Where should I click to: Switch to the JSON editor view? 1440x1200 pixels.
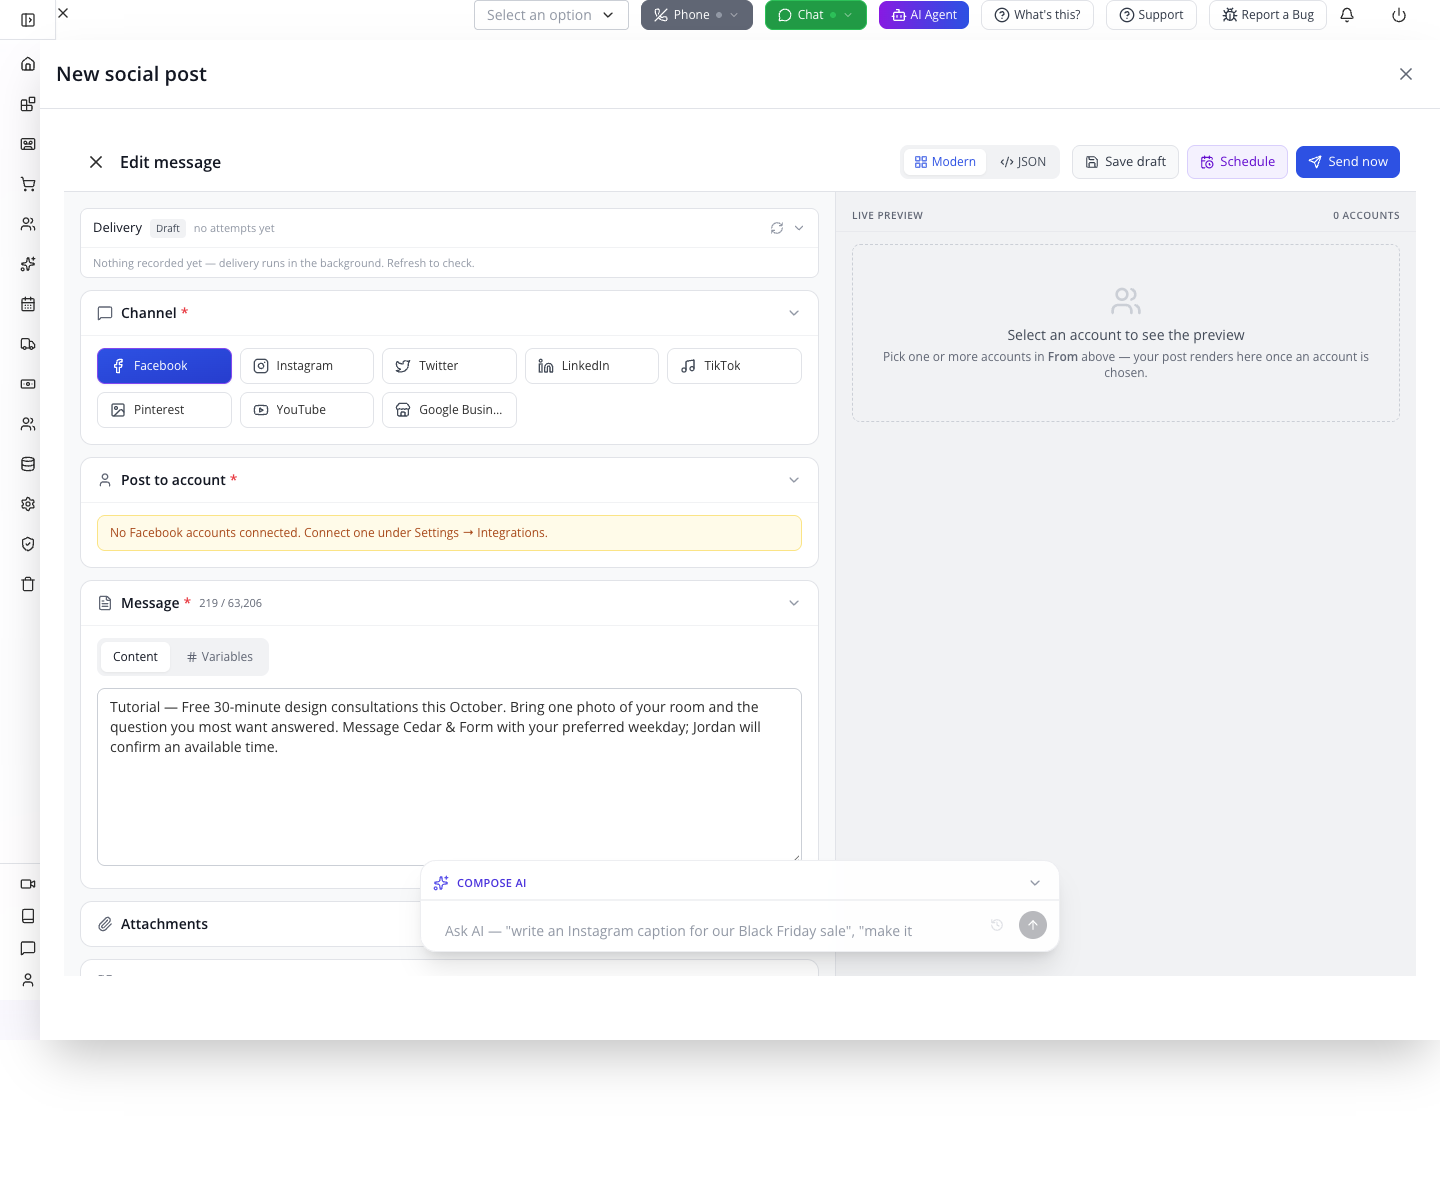point(1023,162)
